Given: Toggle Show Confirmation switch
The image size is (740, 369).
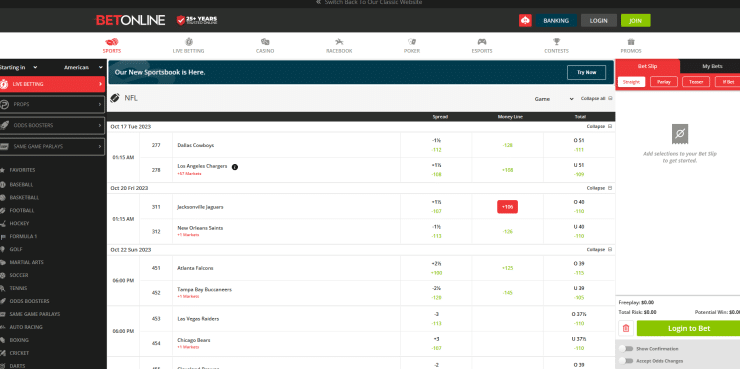Looking at the screenshot, I should 626,349.
